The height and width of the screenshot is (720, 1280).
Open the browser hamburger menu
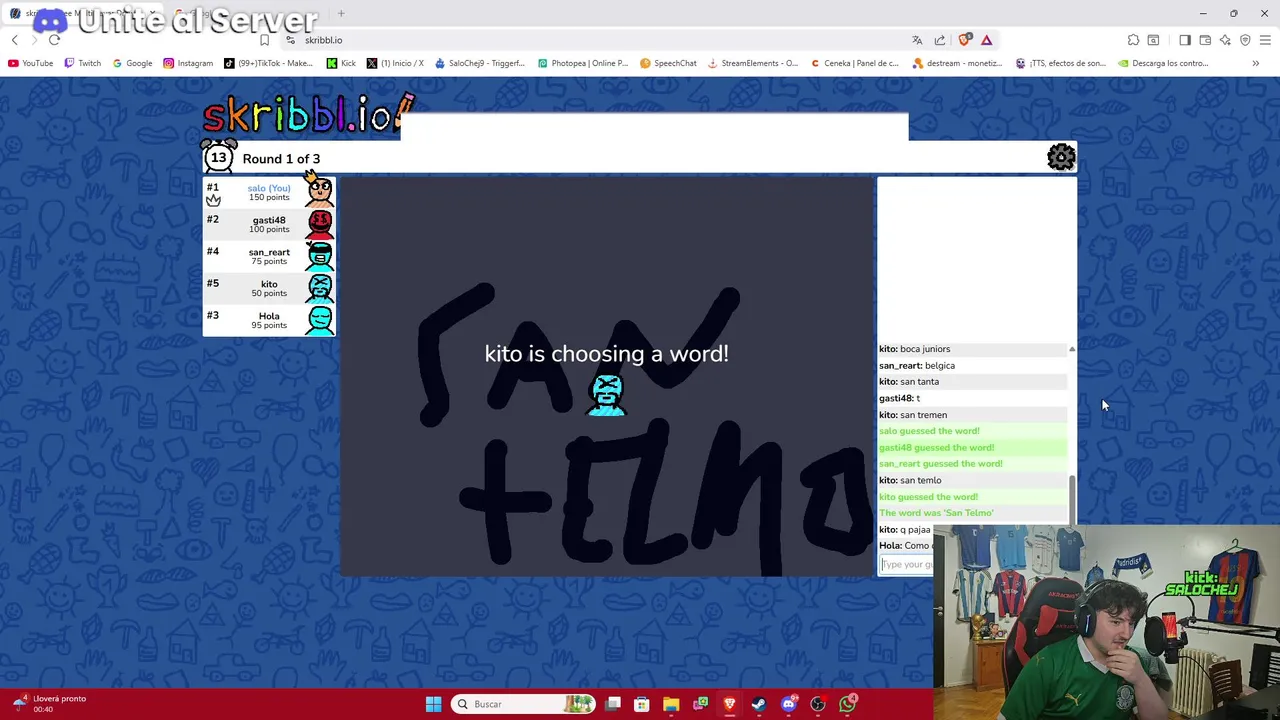[1266, 40]
